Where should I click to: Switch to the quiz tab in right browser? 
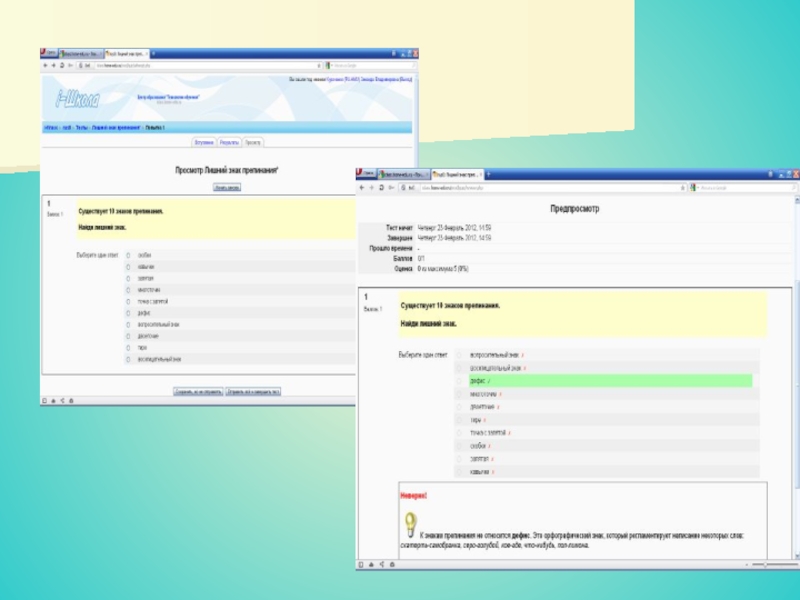tap(457, 174)
